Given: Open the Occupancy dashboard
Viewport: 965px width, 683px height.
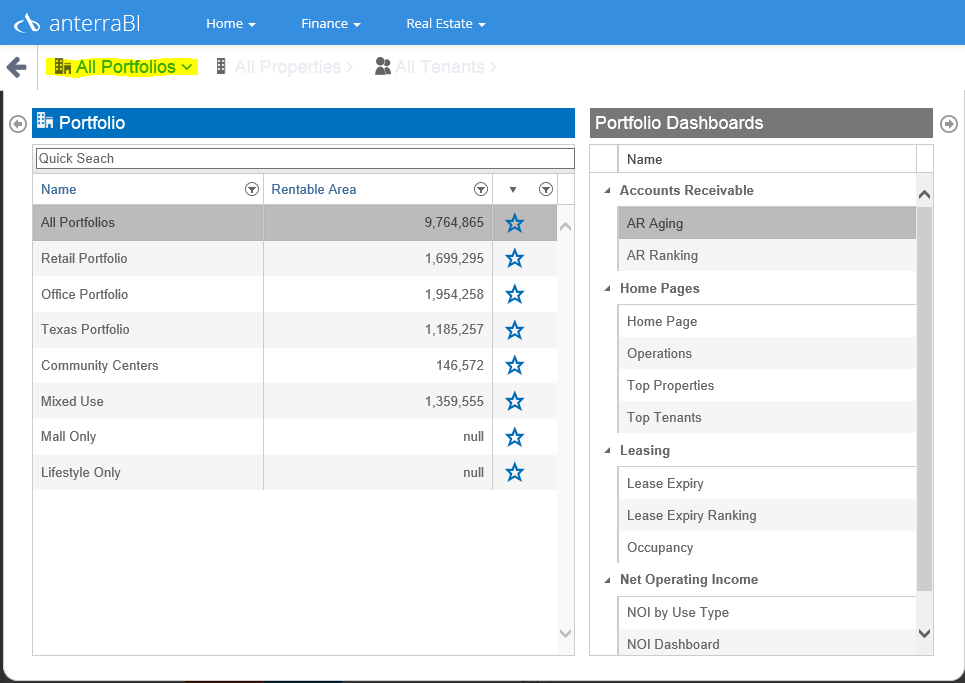Looking at the screenshot, I should pyautogui.click(x=767, y=547).
